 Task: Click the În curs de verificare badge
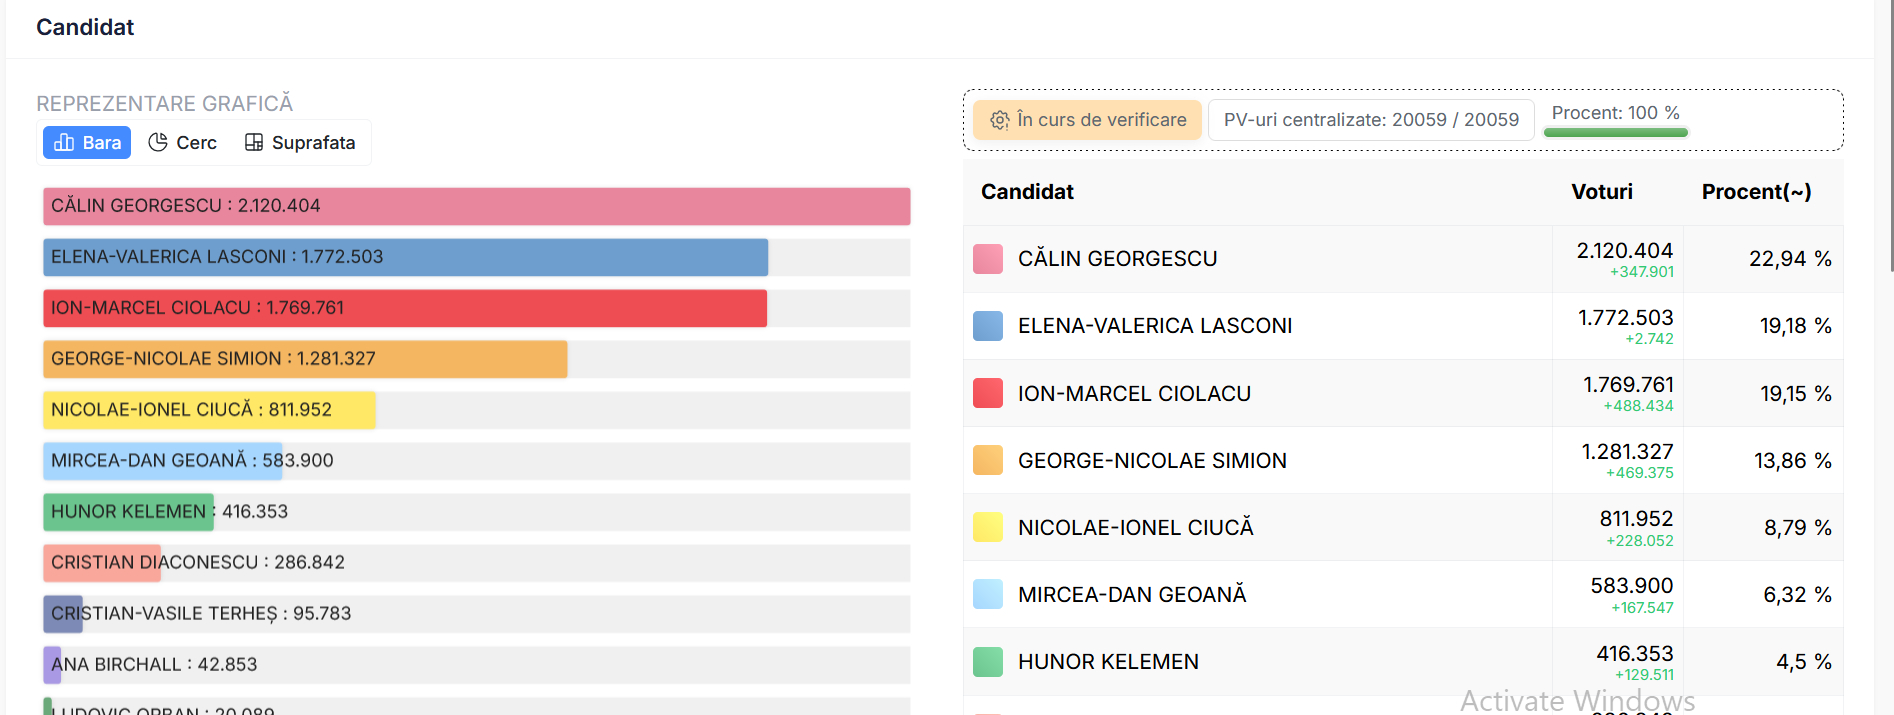coord(1088,120)
